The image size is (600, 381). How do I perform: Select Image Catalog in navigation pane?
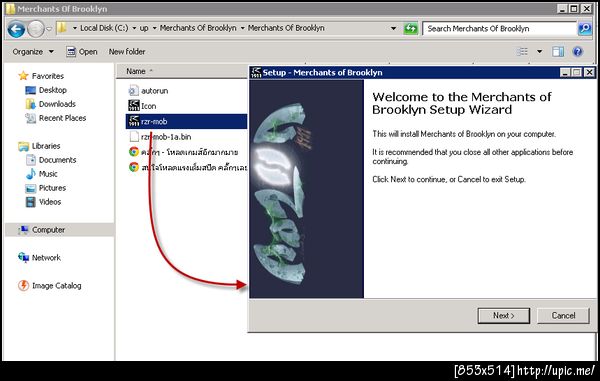click(56, 286)
